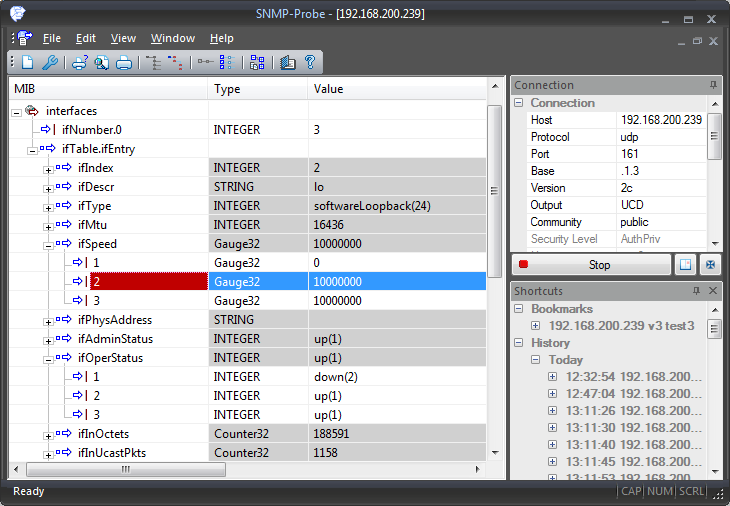Click the horizontal scrollbar thumb of MIB table

[126, 469]
